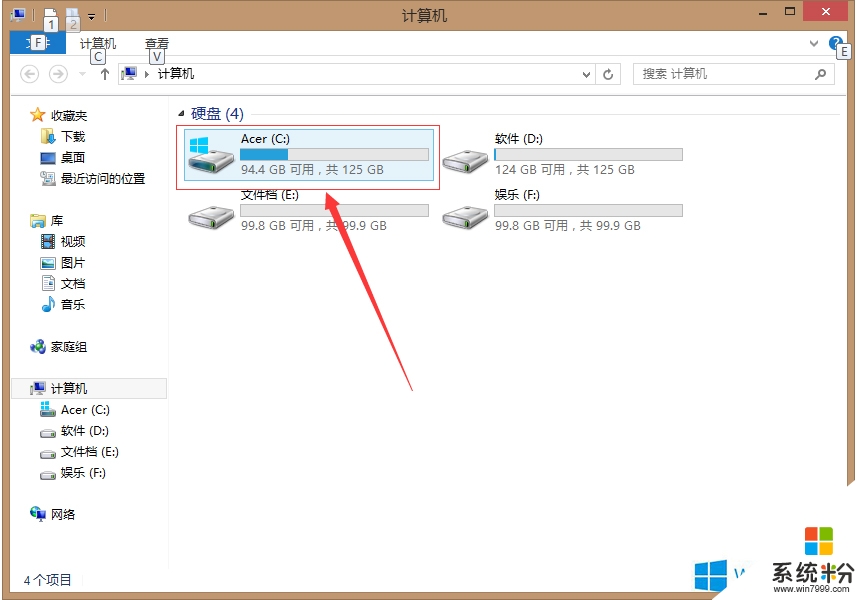Click the computer icon in address bar

(x=129, y=74)
